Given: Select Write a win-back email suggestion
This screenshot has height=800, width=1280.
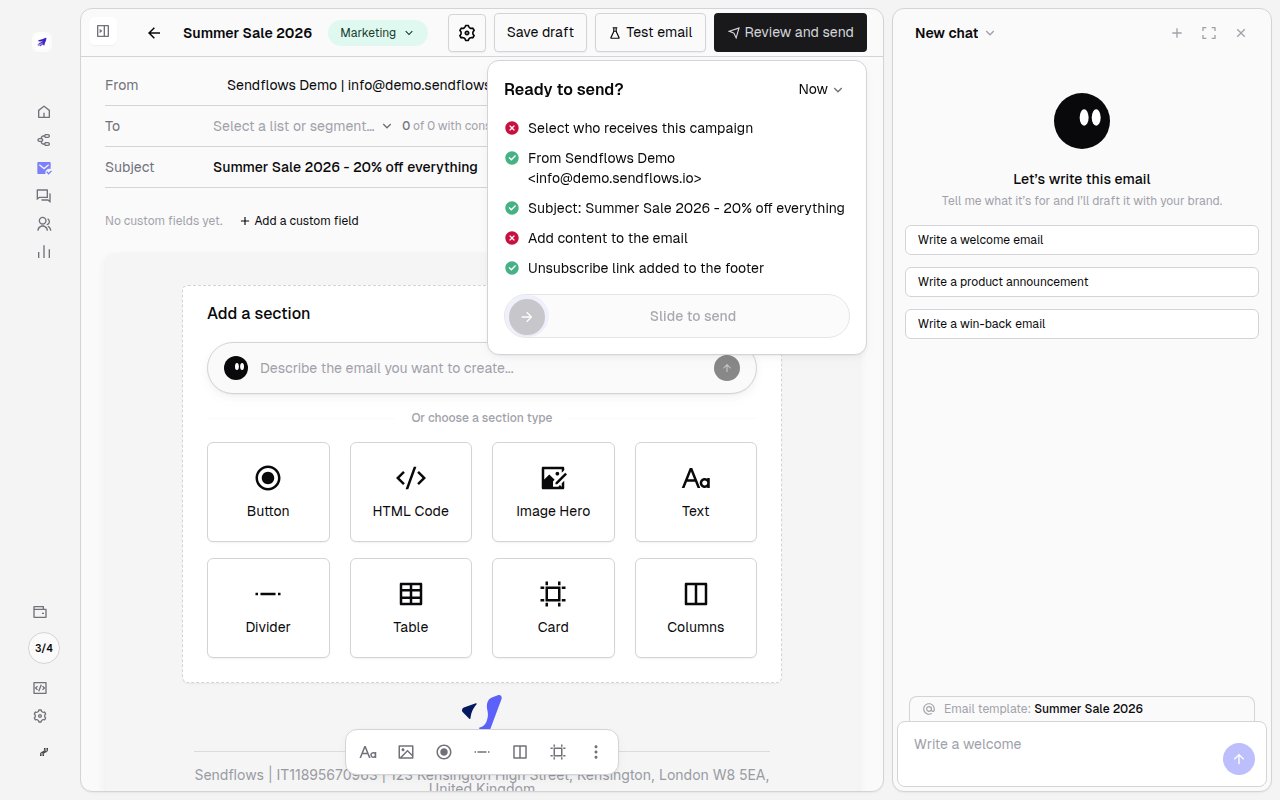Looking at the screenshot, I should (1082, 324).
